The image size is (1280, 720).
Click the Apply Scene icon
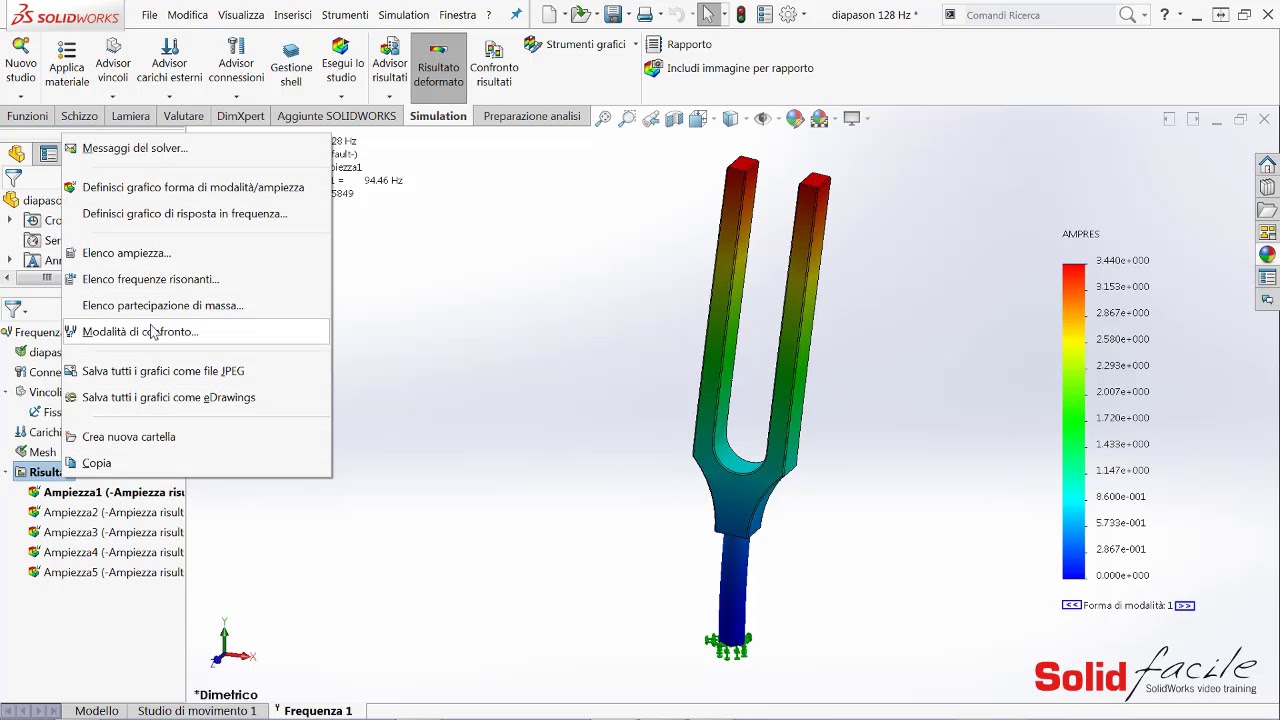click(819, 118)
